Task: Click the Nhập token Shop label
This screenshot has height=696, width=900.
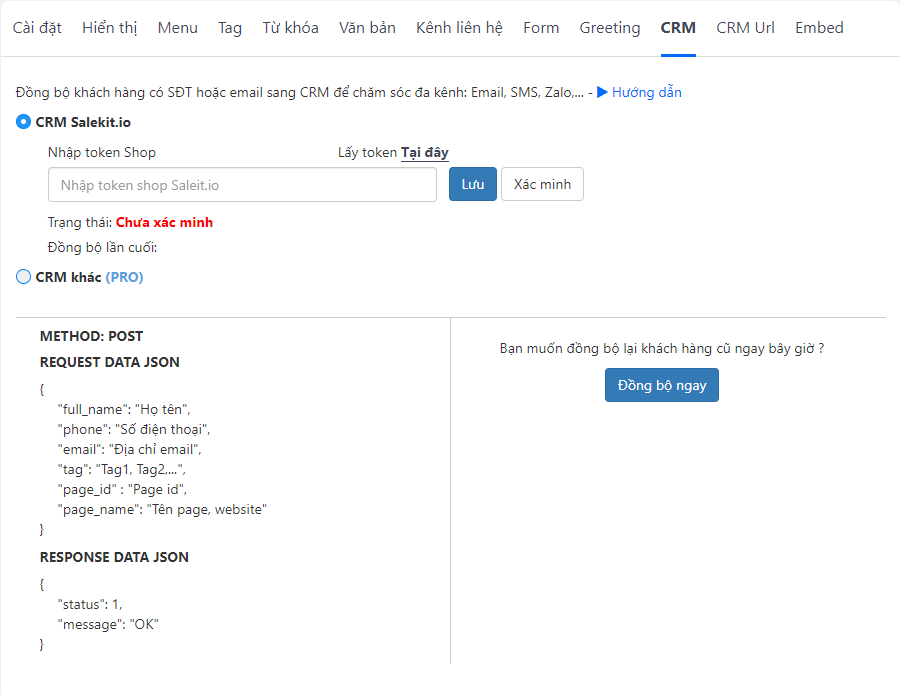Action: pyautogui.click(x=102, y=153)
